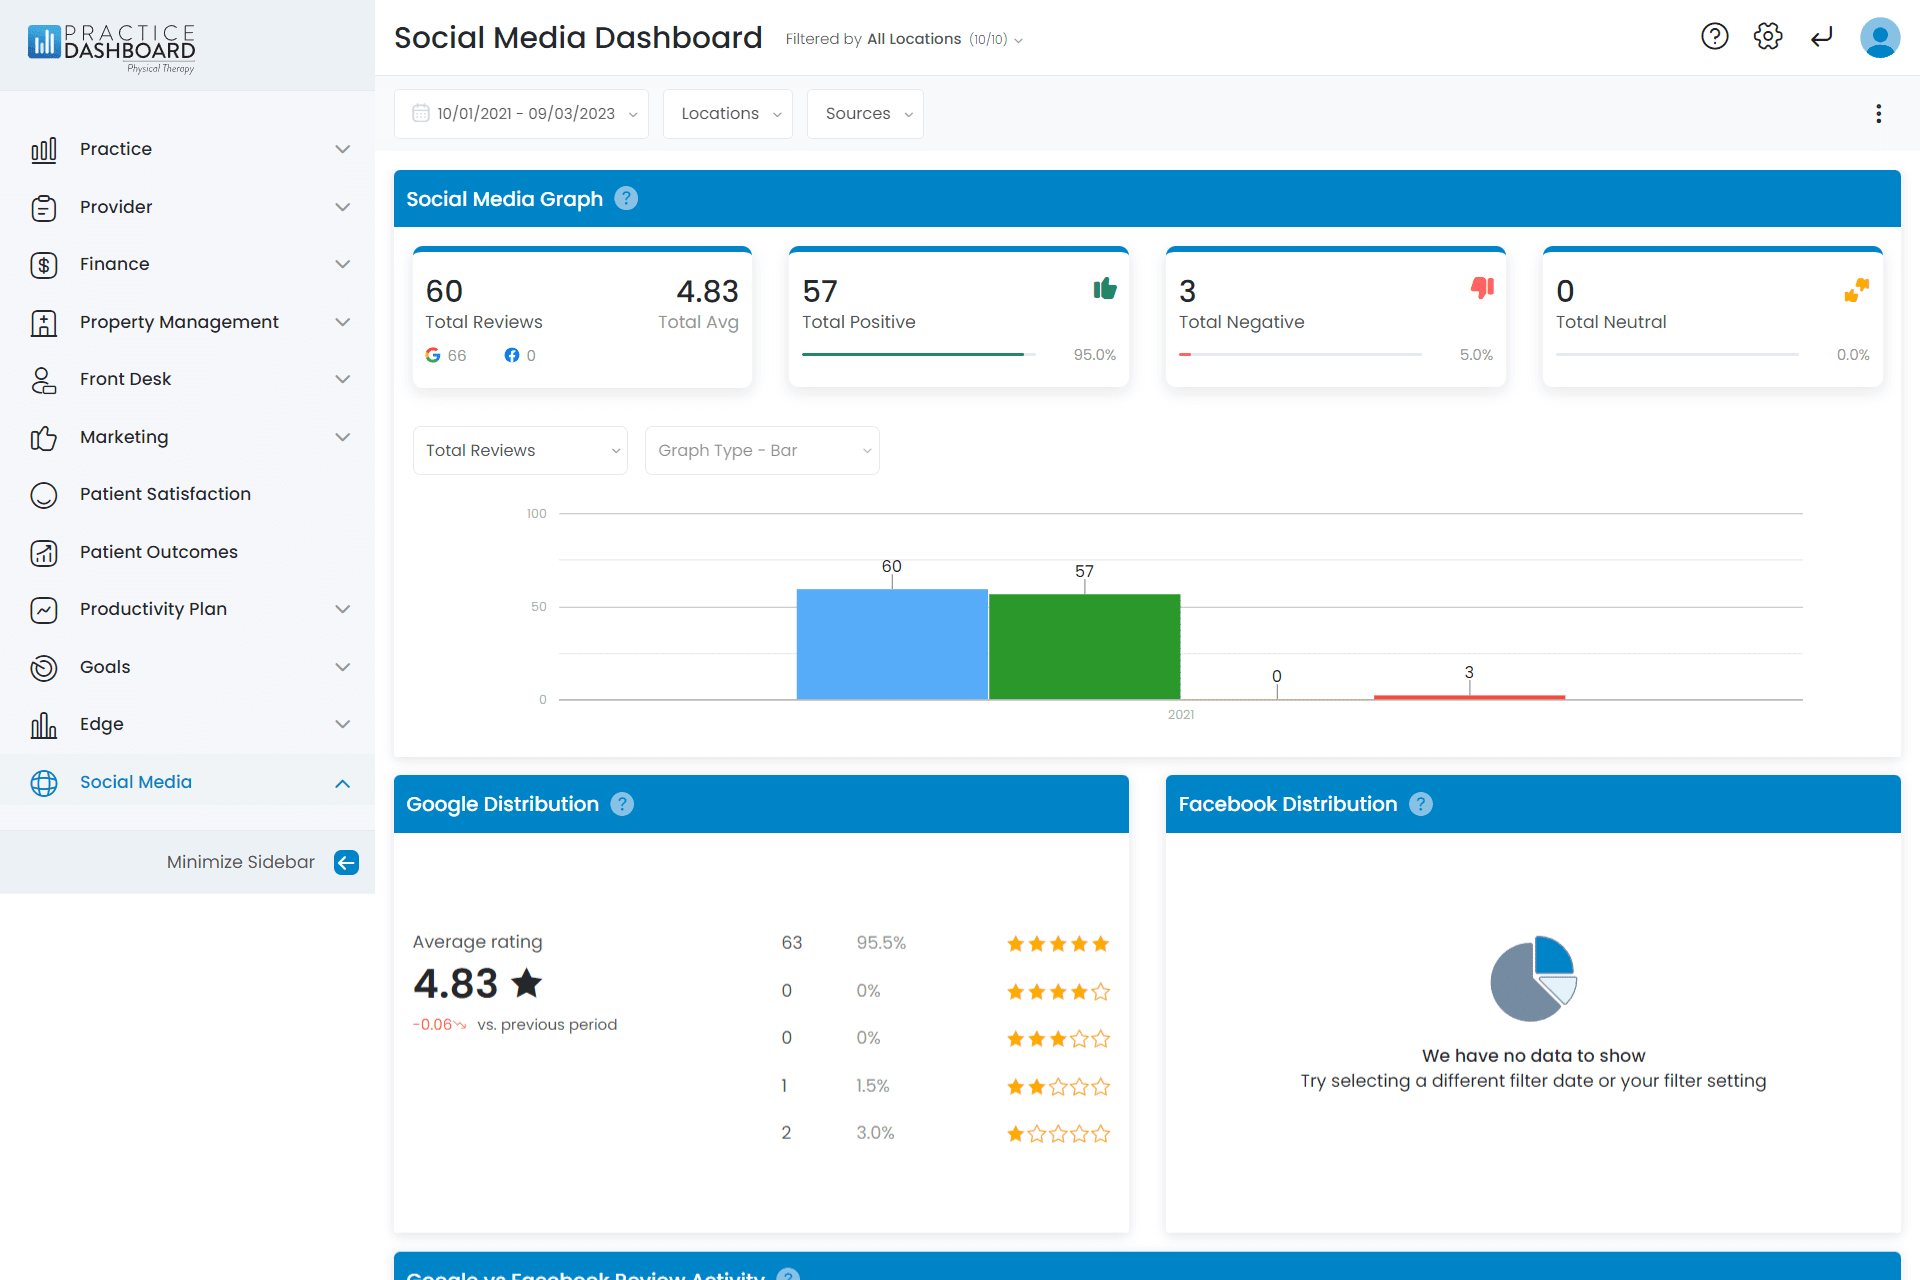Click the Patient Outcomes chart icon

[x=44, y=553]
